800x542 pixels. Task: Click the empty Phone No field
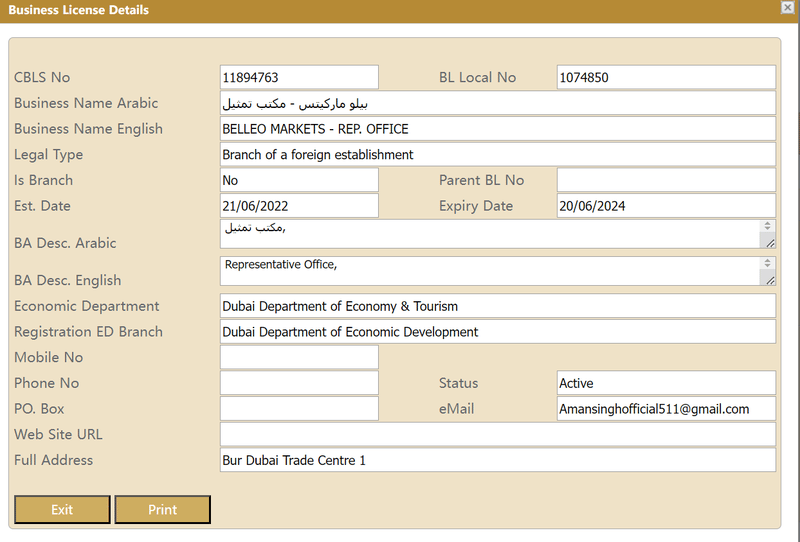pyautogui.click(x=299, y=383)
